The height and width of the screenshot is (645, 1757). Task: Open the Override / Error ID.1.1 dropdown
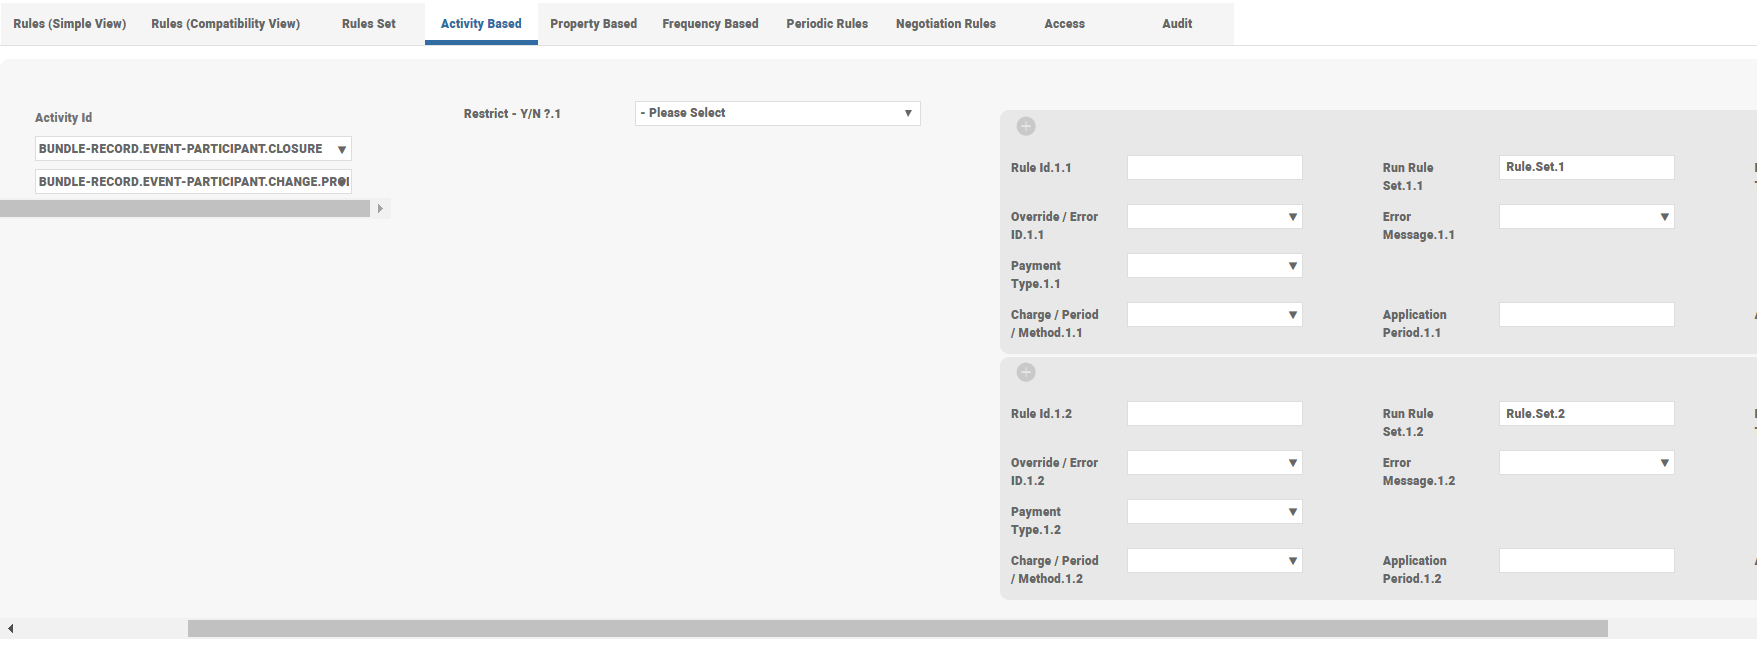[x=1214, y=217]
